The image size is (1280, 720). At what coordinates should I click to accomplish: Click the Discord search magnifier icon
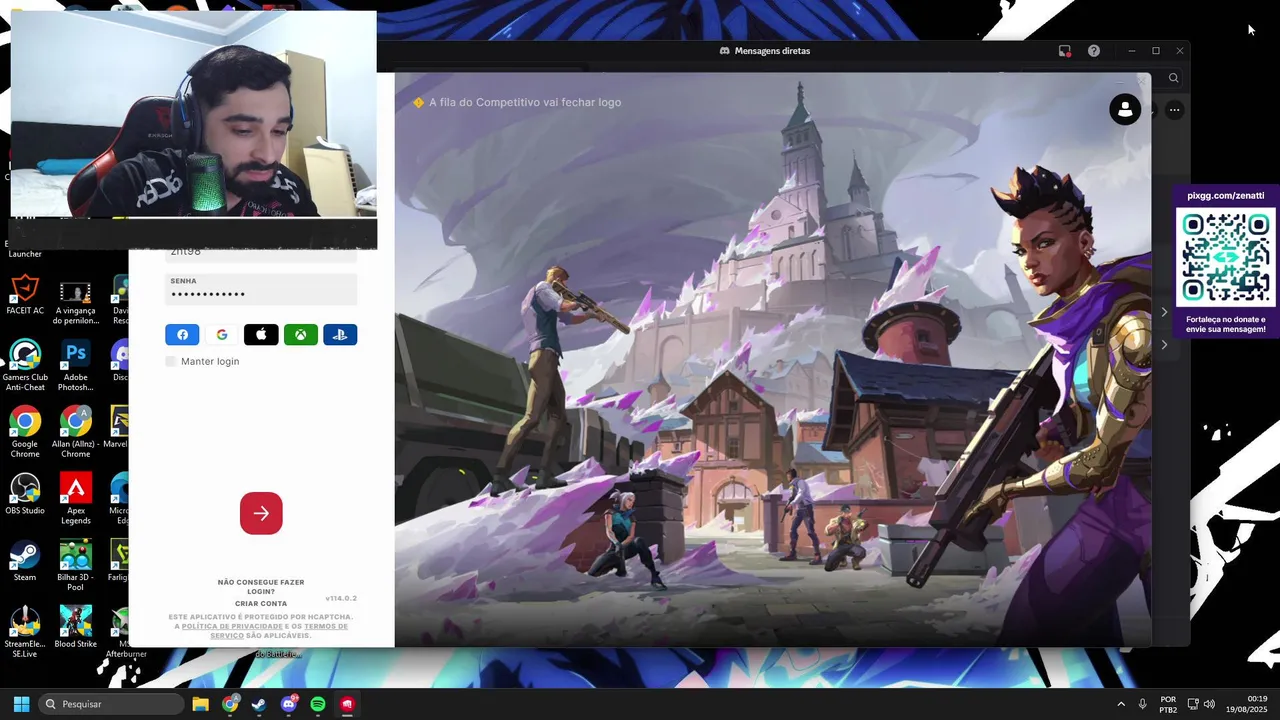point(1173,78)
